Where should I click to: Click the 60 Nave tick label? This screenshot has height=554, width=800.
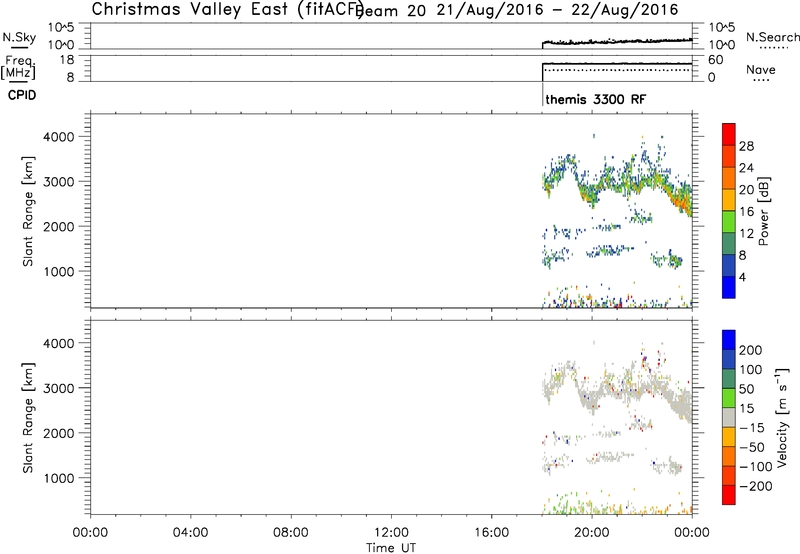715,60
